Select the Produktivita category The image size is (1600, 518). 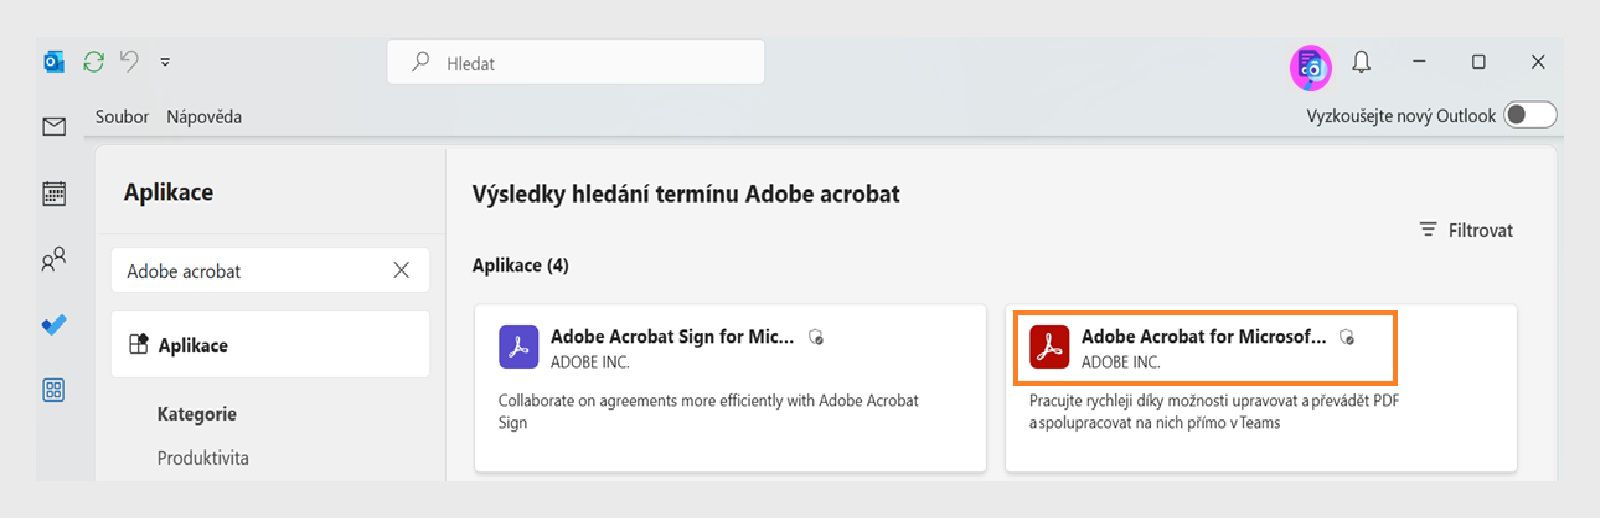pyautogui.click(x=203, y=458)
